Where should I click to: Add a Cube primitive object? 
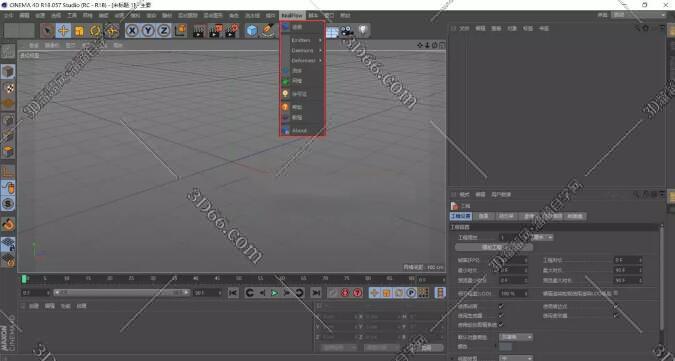252,31
